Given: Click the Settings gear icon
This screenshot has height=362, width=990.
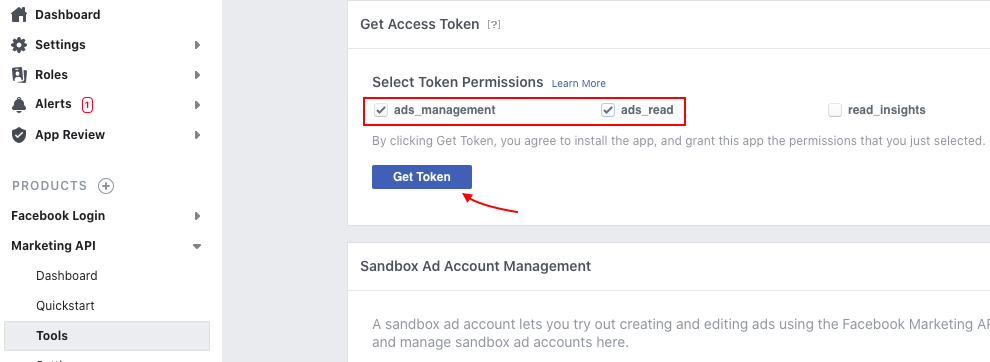Looking at the screenshot, I should [x=20, y=45].
